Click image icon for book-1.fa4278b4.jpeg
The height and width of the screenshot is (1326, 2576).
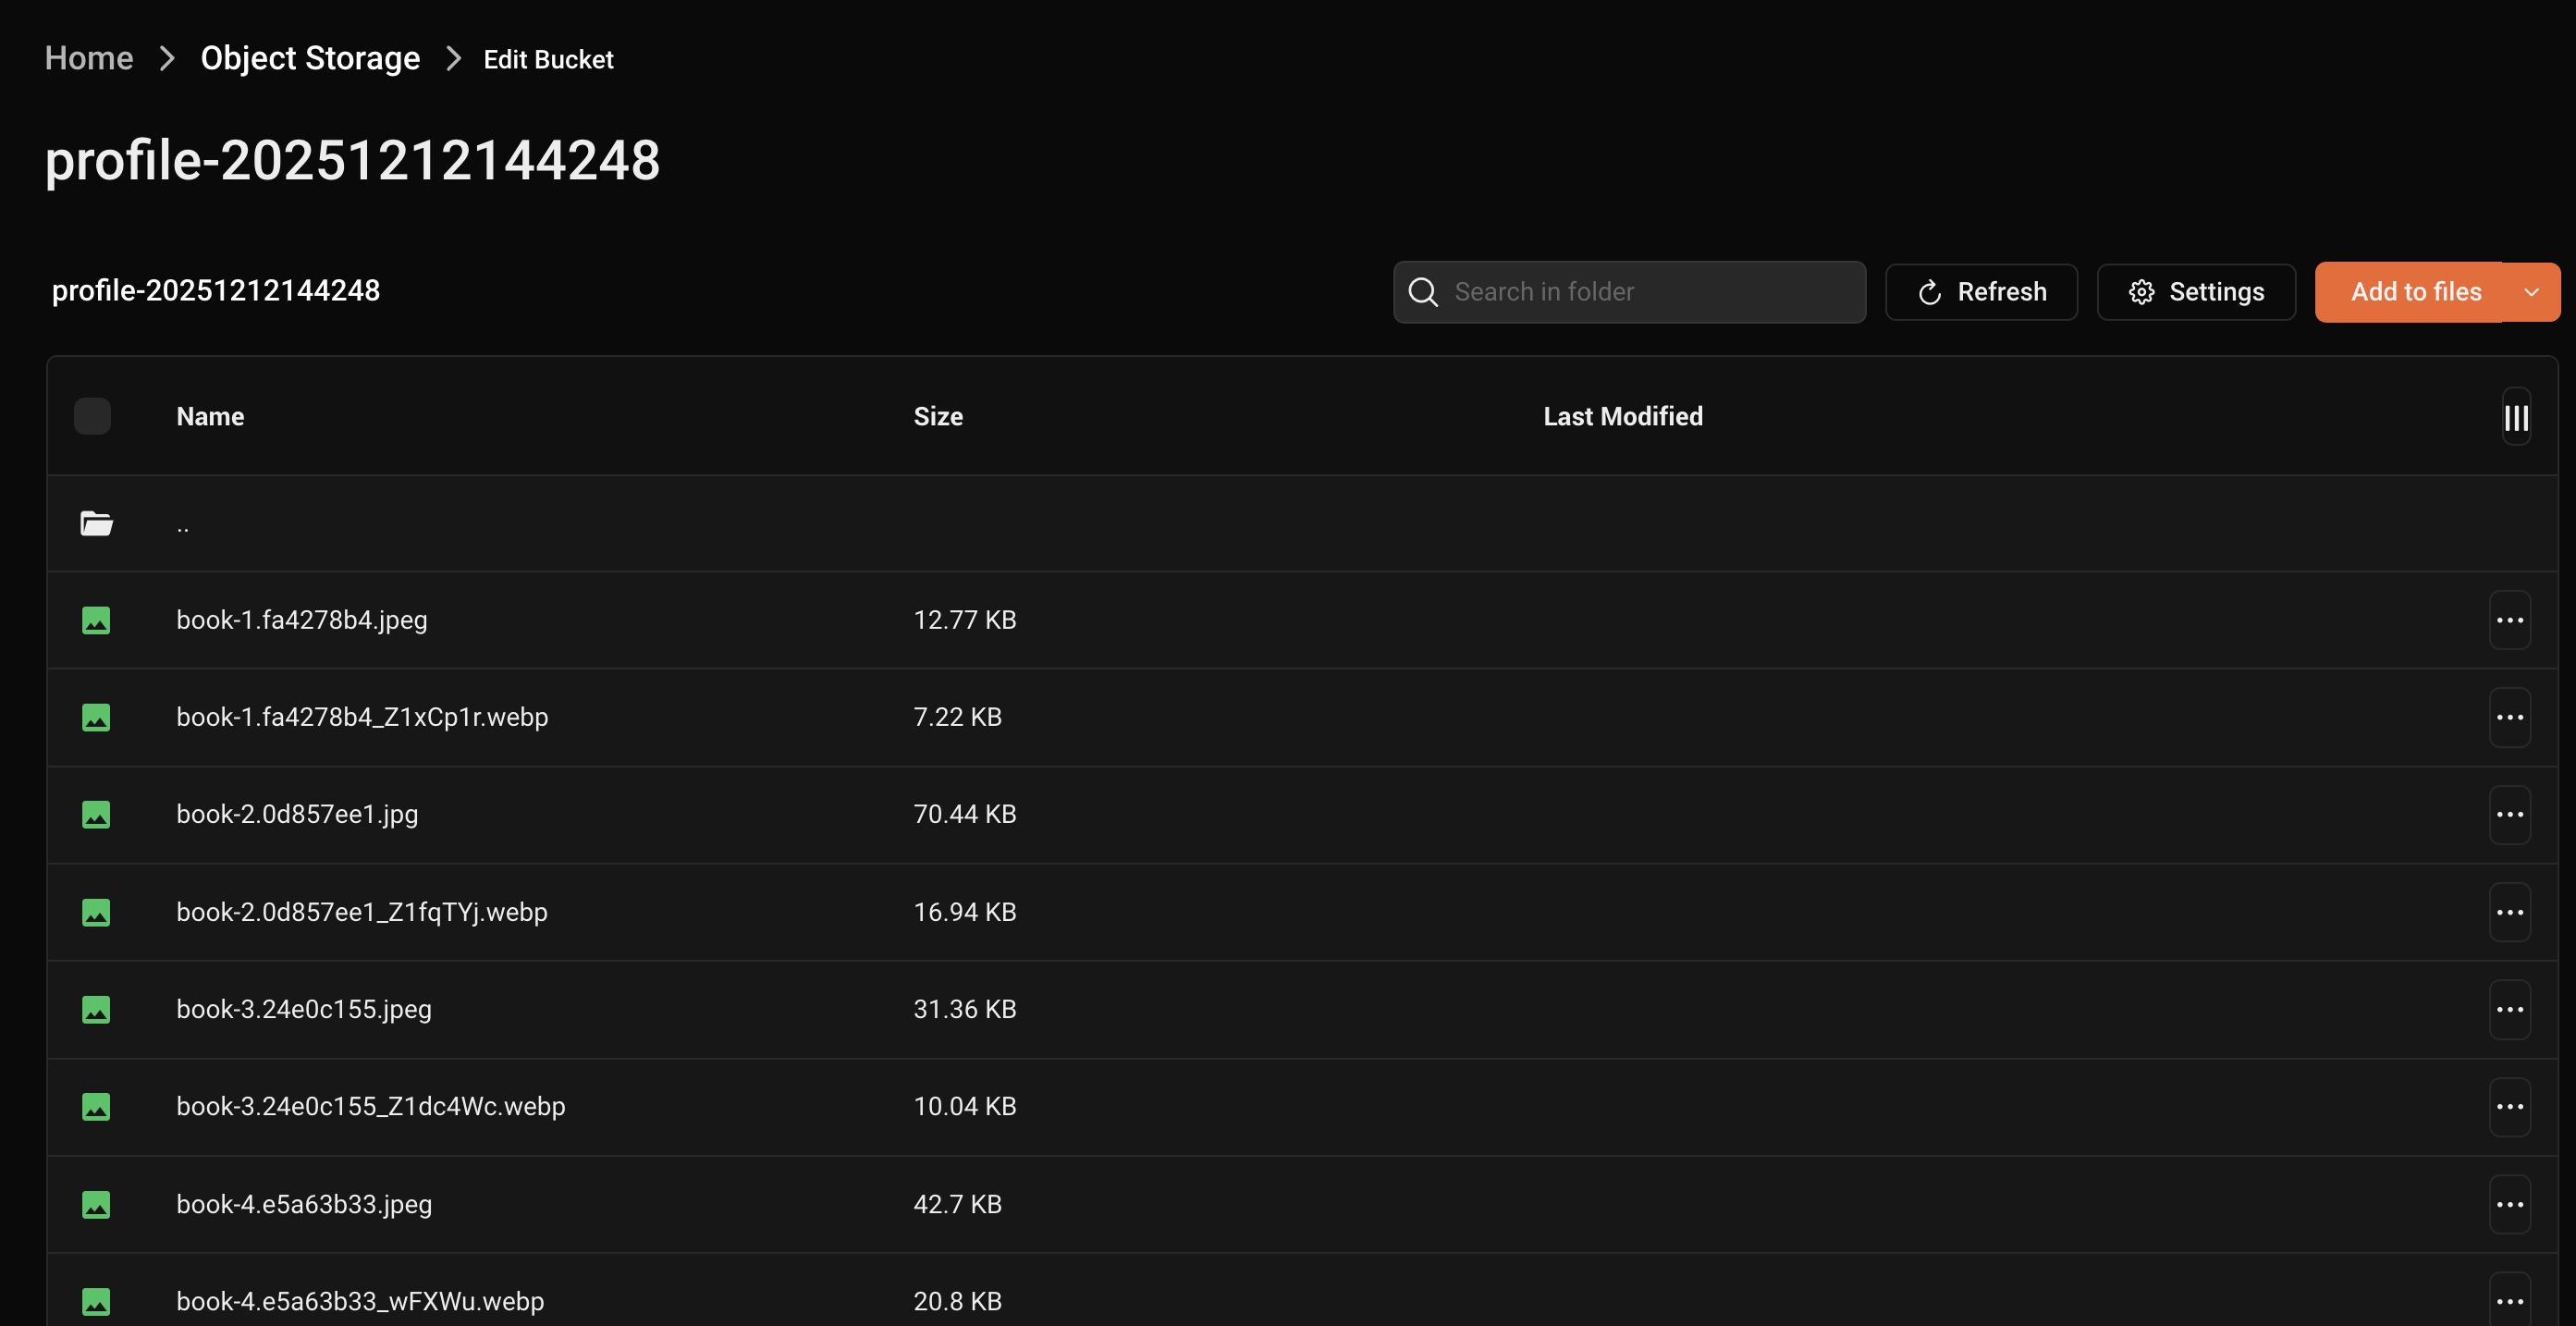(96, 620)
